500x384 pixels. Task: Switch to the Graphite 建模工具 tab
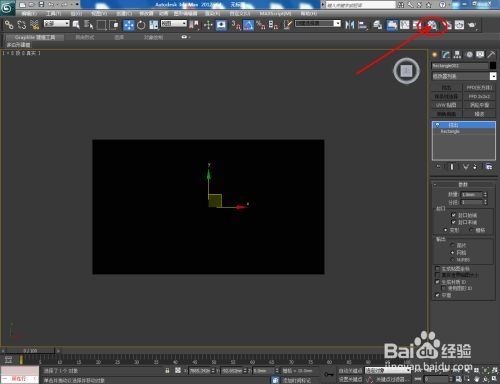pyautogui.click(x=35, y=37)
